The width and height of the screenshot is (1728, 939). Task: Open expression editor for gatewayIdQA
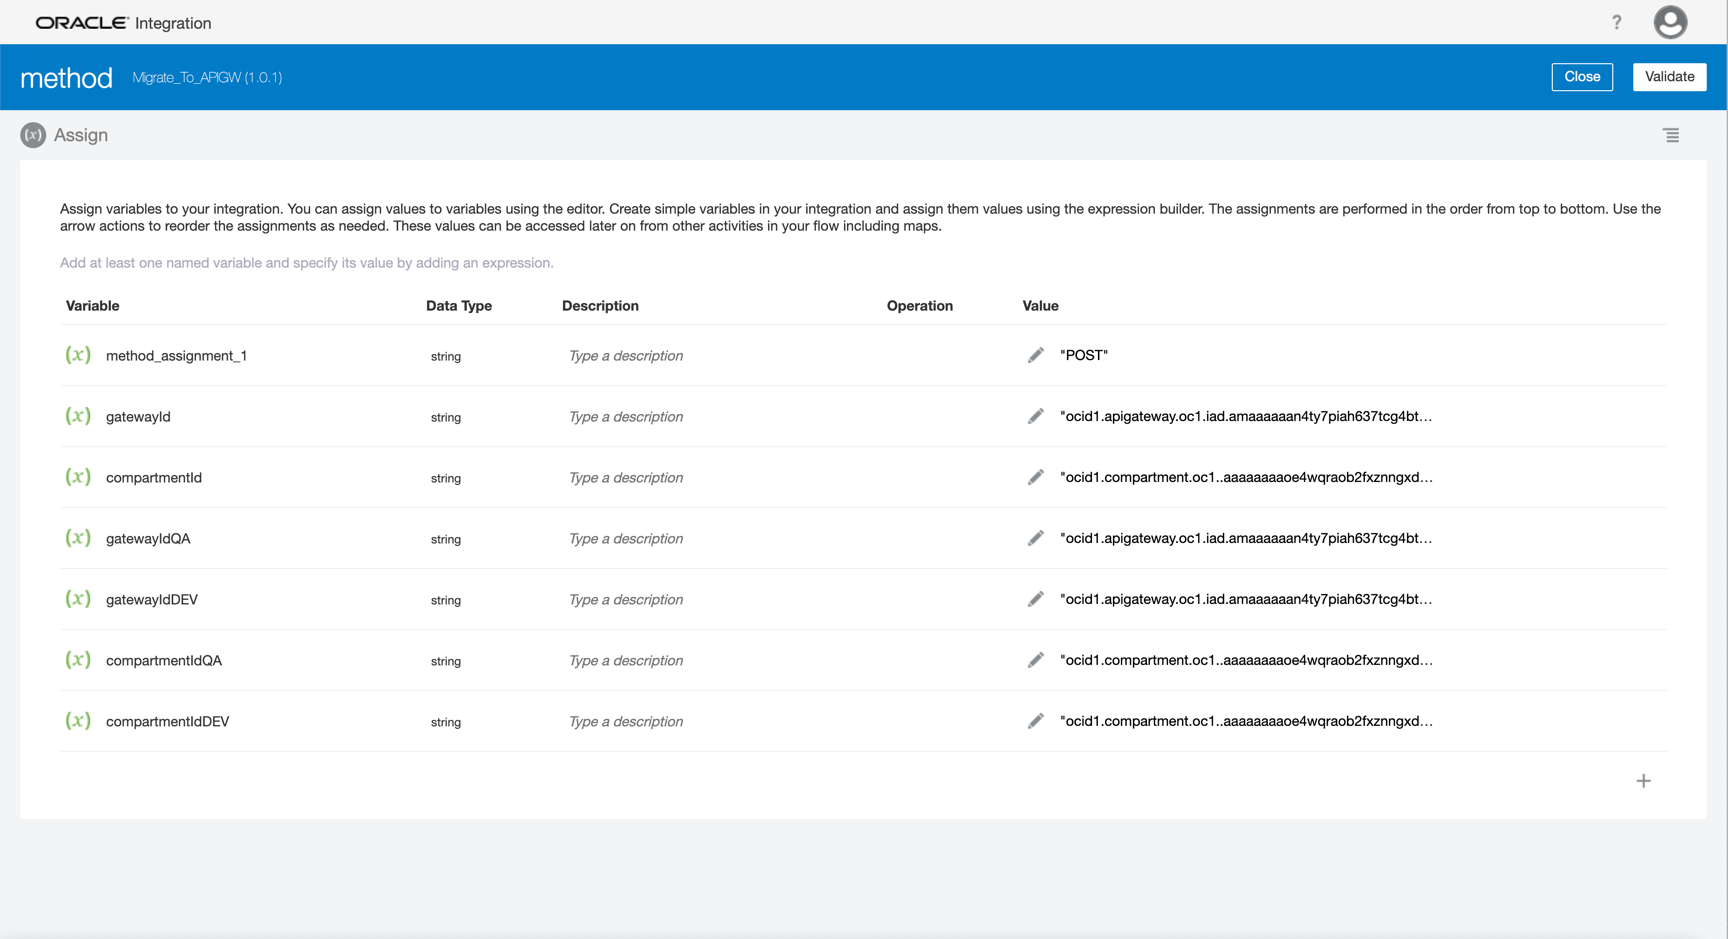coord(1035,538)
